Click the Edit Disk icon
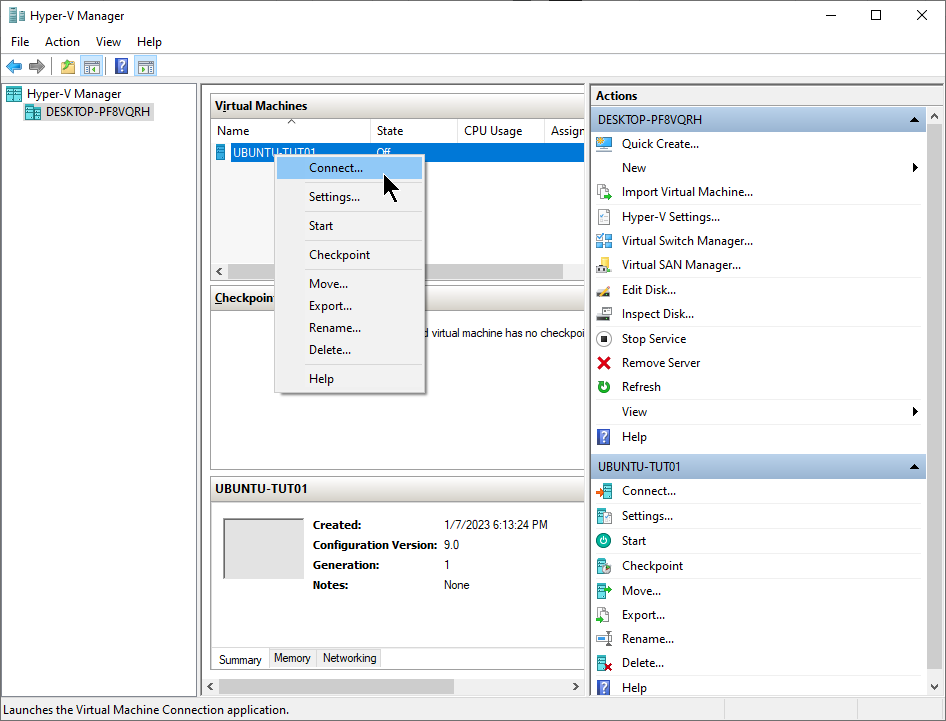 604,290
